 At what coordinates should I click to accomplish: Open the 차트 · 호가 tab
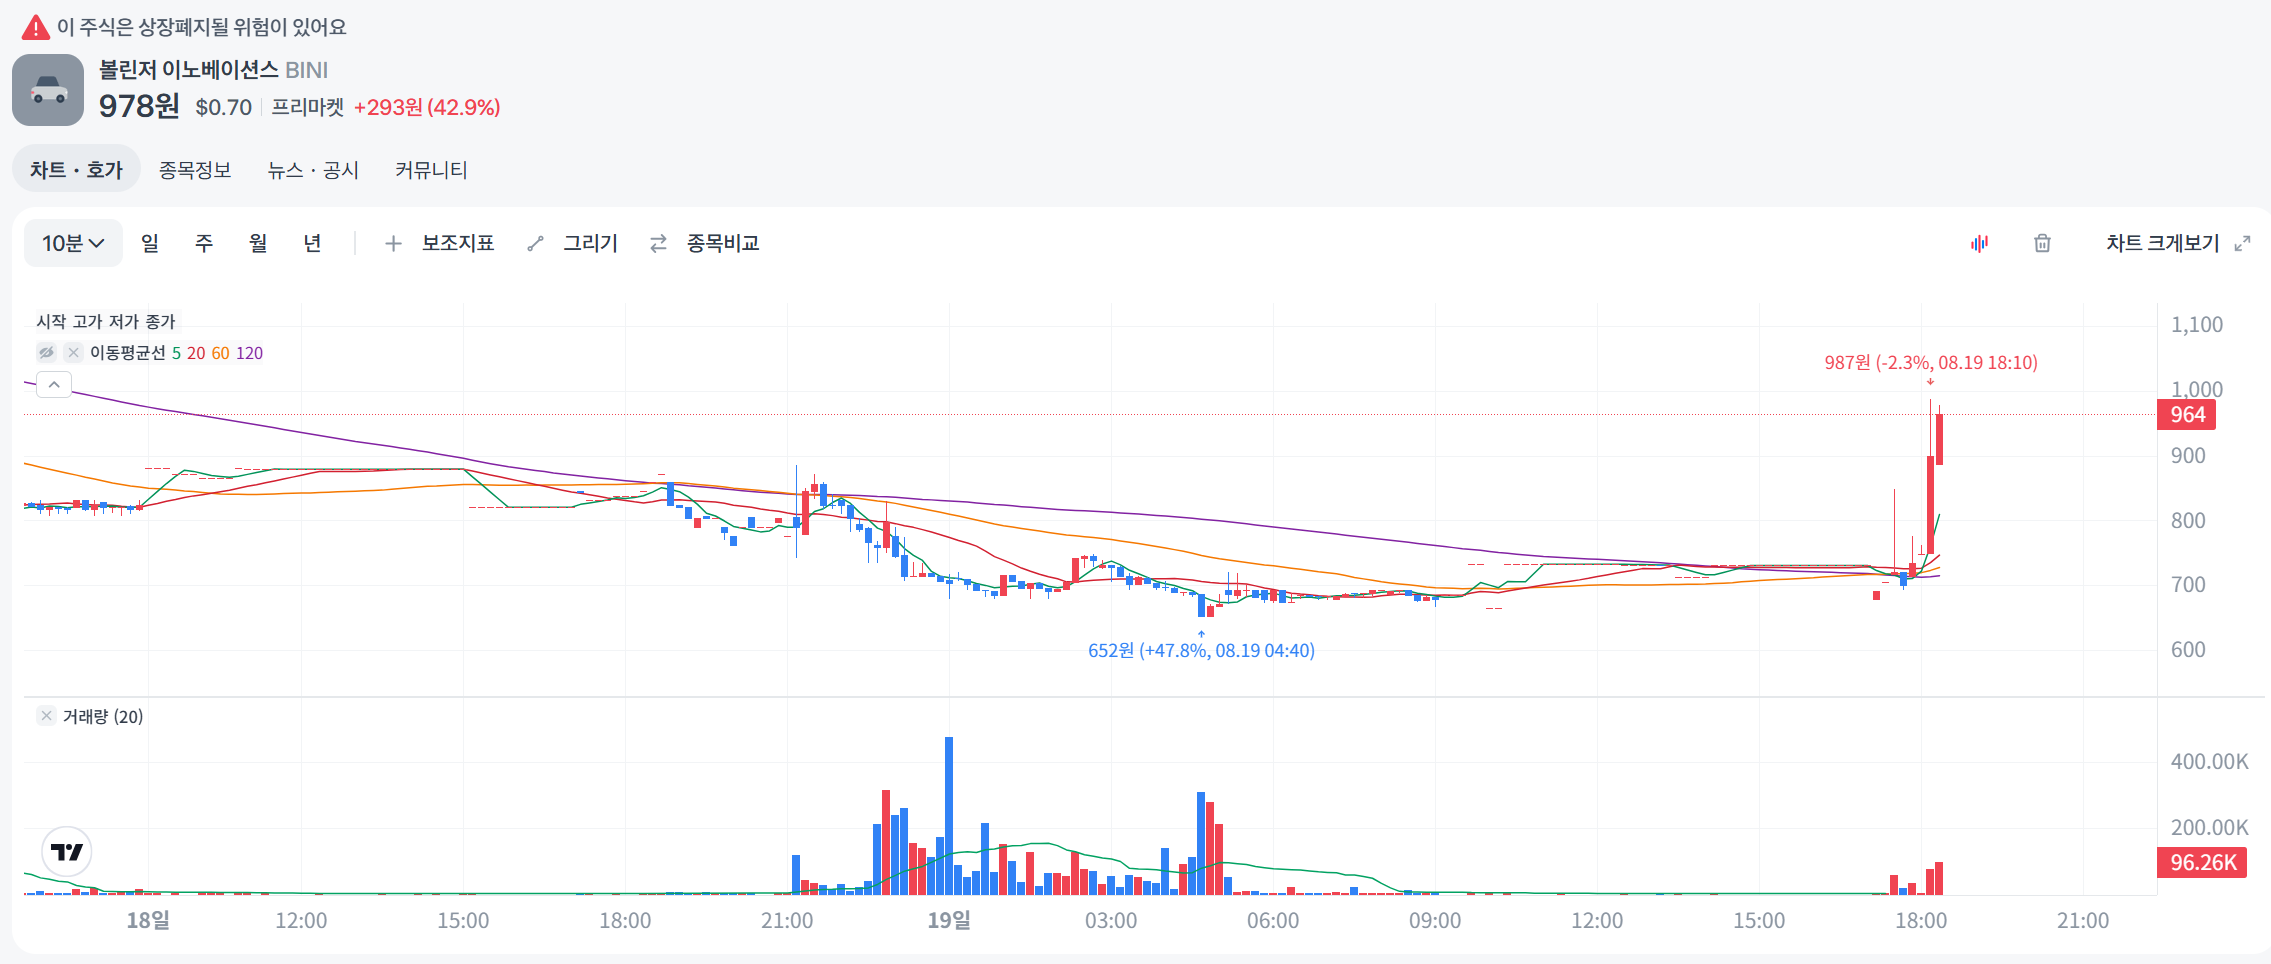(76, 170)
